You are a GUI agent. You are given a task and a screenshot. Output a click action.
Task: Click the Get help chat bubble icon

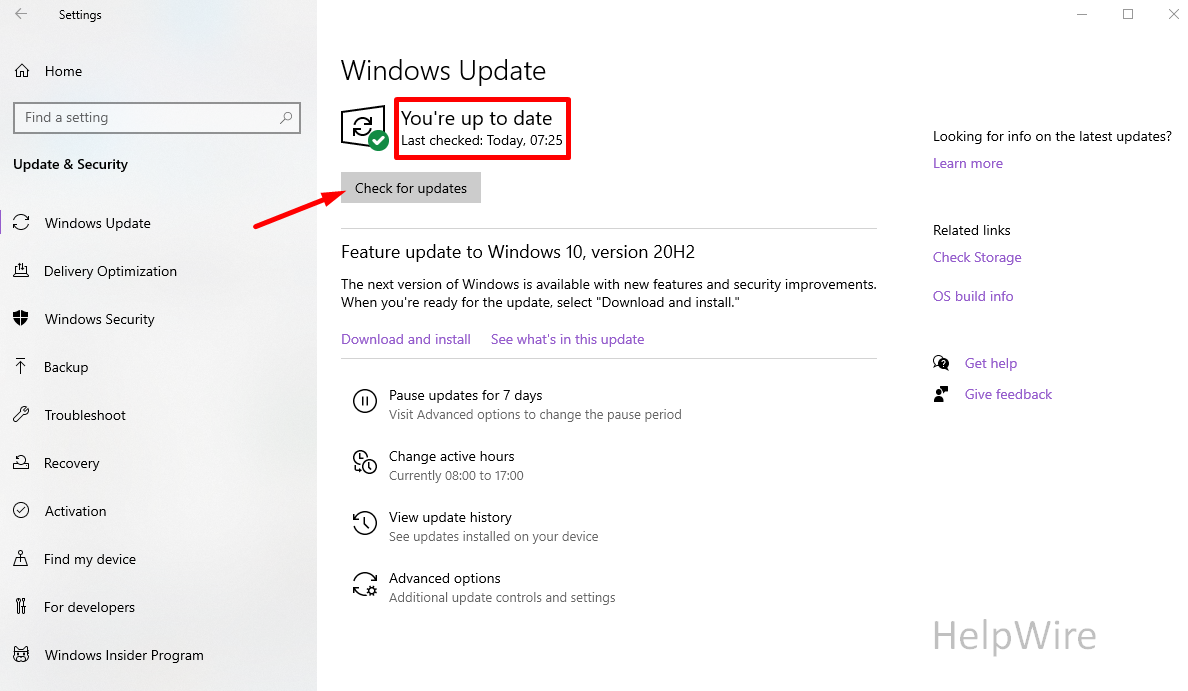941,363
